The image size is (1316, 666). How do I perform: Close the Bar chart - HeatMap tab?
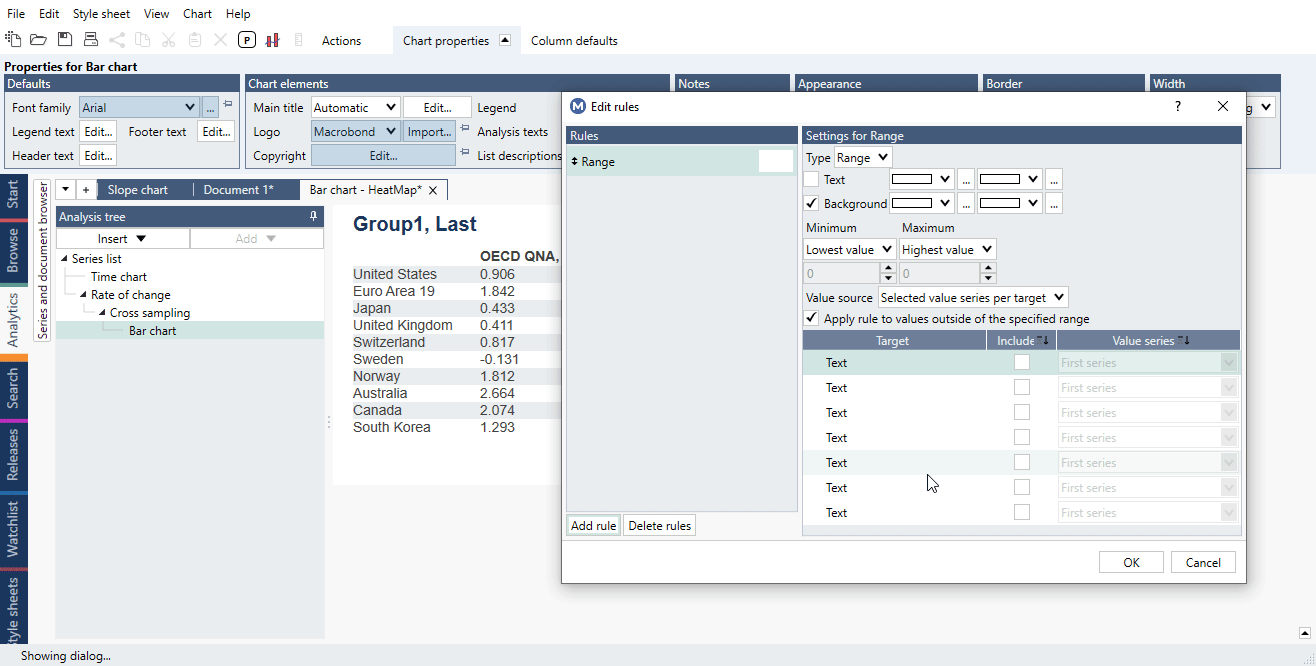coord(433,190)
